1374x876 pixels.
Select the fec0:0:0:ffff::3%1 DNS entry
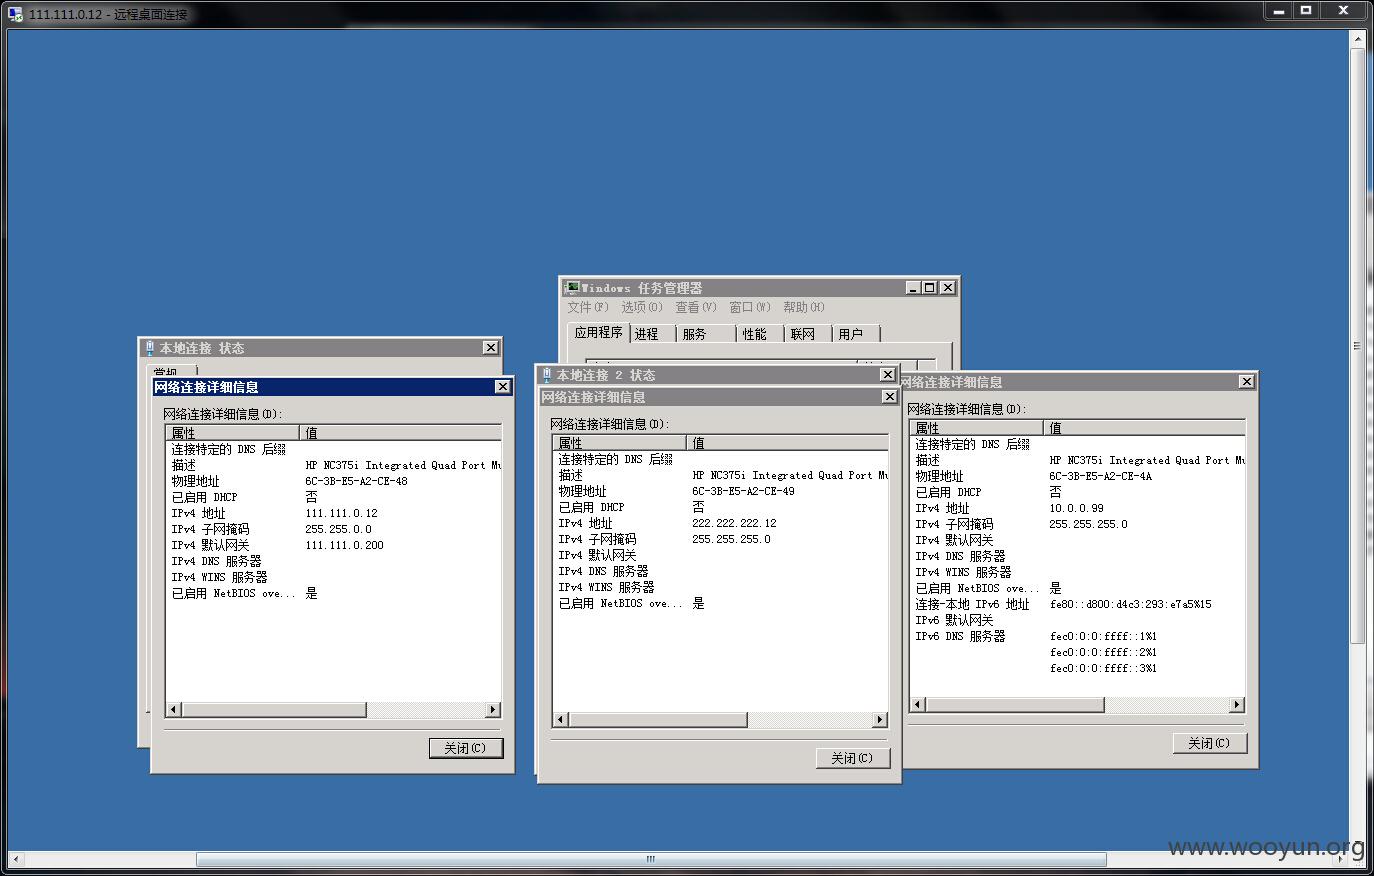1103,668
